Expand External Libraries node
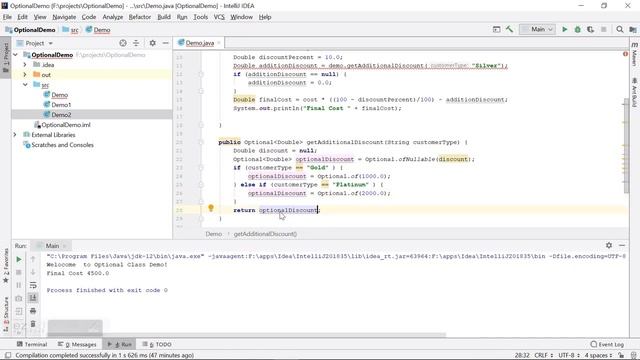This screenshot has width=640, height=360. click(x=16, y=135)
